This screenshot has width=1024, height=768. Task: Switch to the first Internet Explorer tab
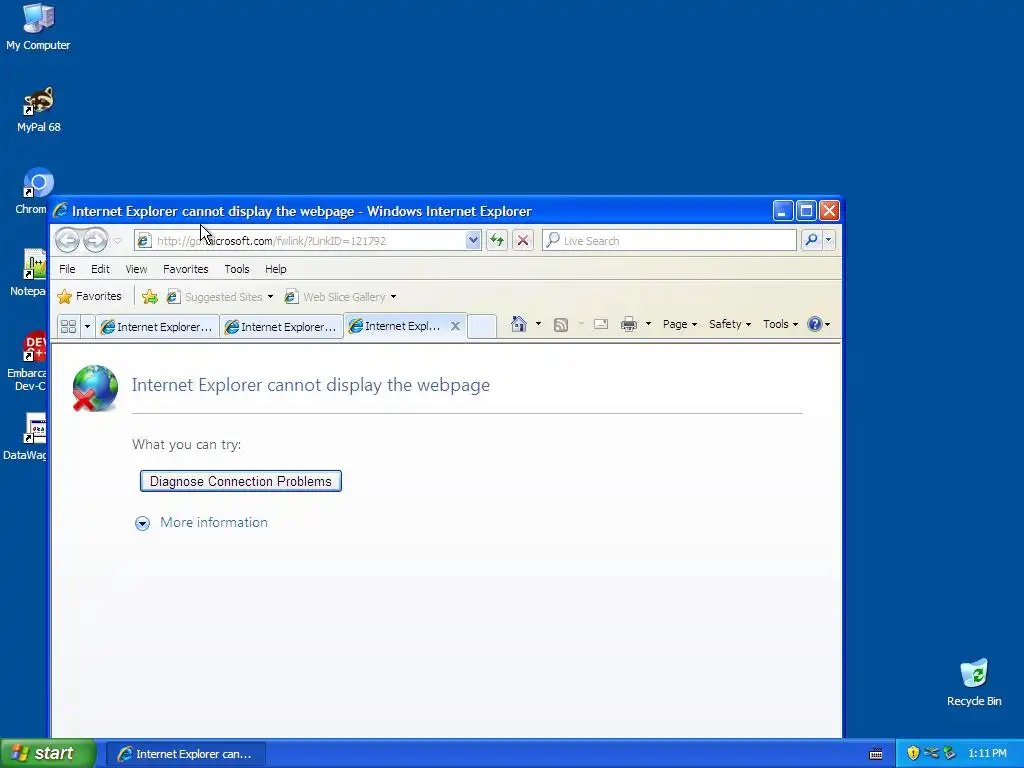[157, 327]
